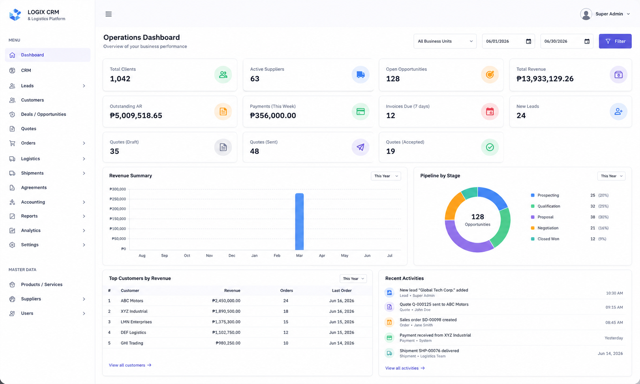Click GHI Trading customer row
The image size is (640, 384).
237,343
